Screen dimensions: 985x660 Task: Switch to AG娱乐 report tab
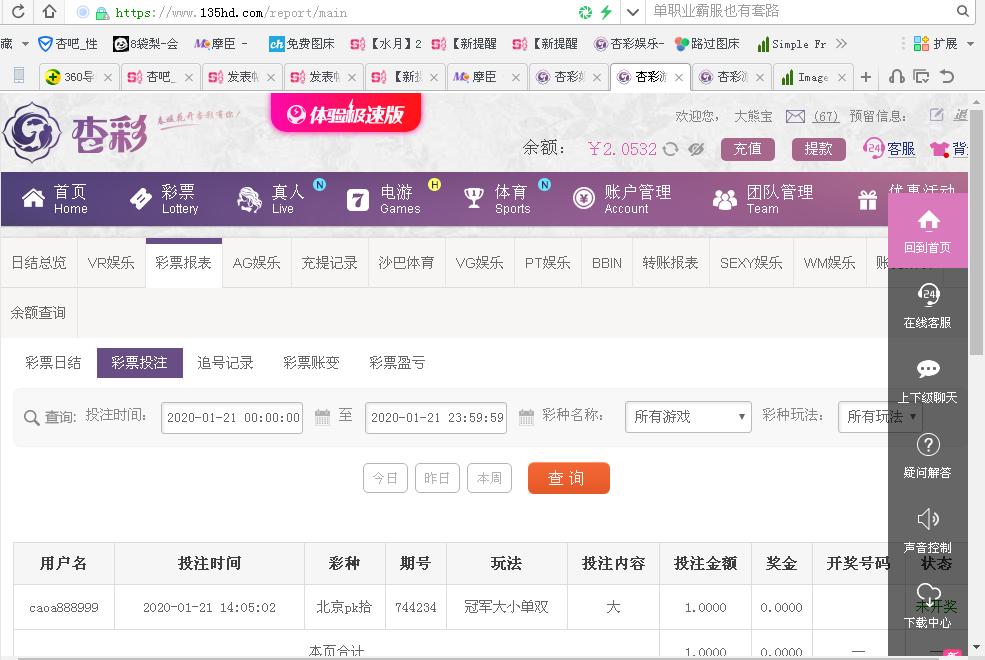(256, 262)
